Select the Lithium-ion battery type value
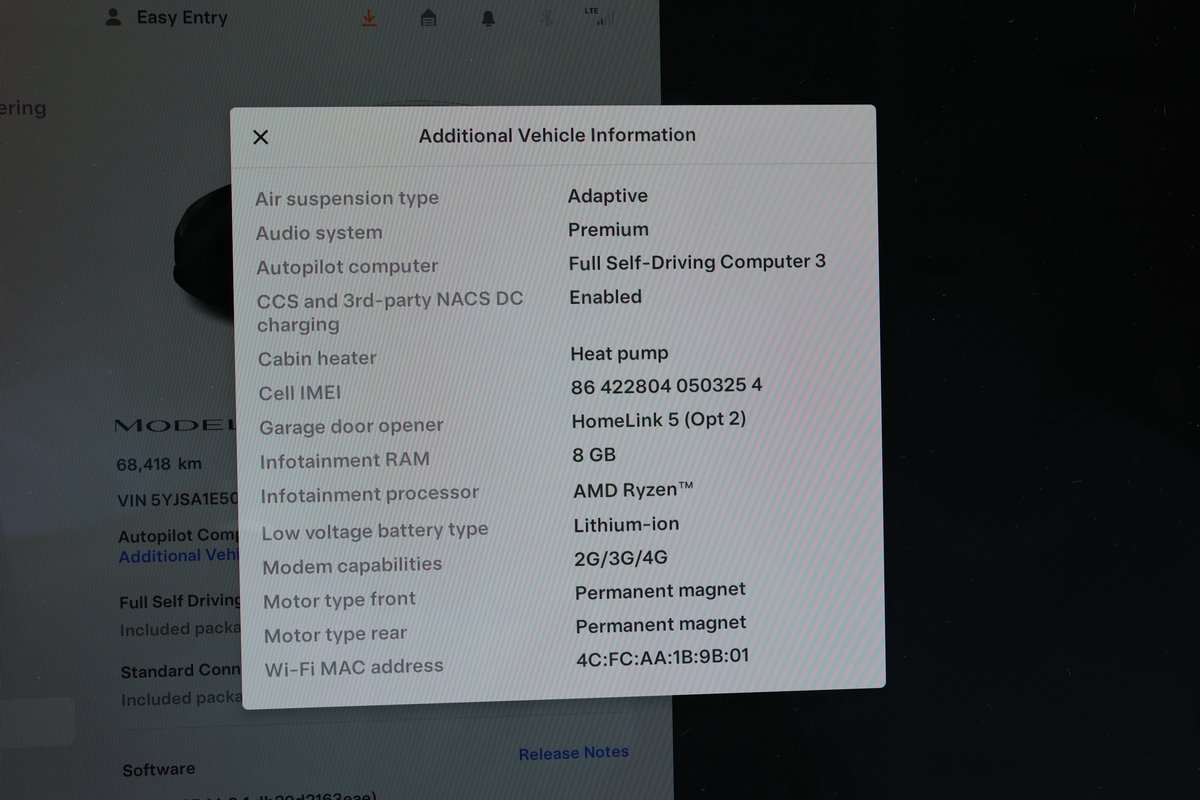Screen dimensions: 1200x800 pyautogui.click(x=626, y=524)
